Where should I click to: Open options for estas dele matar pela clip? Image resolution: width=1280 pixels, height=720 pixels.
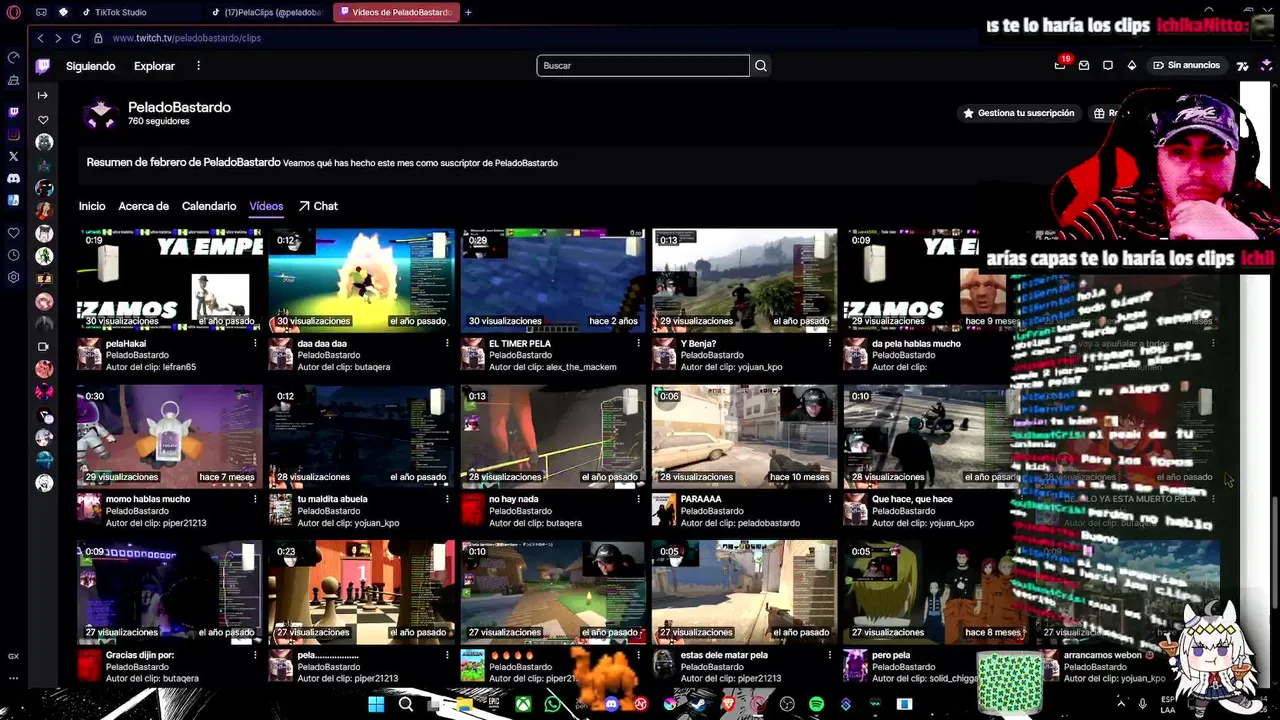(x=830, y=655)
